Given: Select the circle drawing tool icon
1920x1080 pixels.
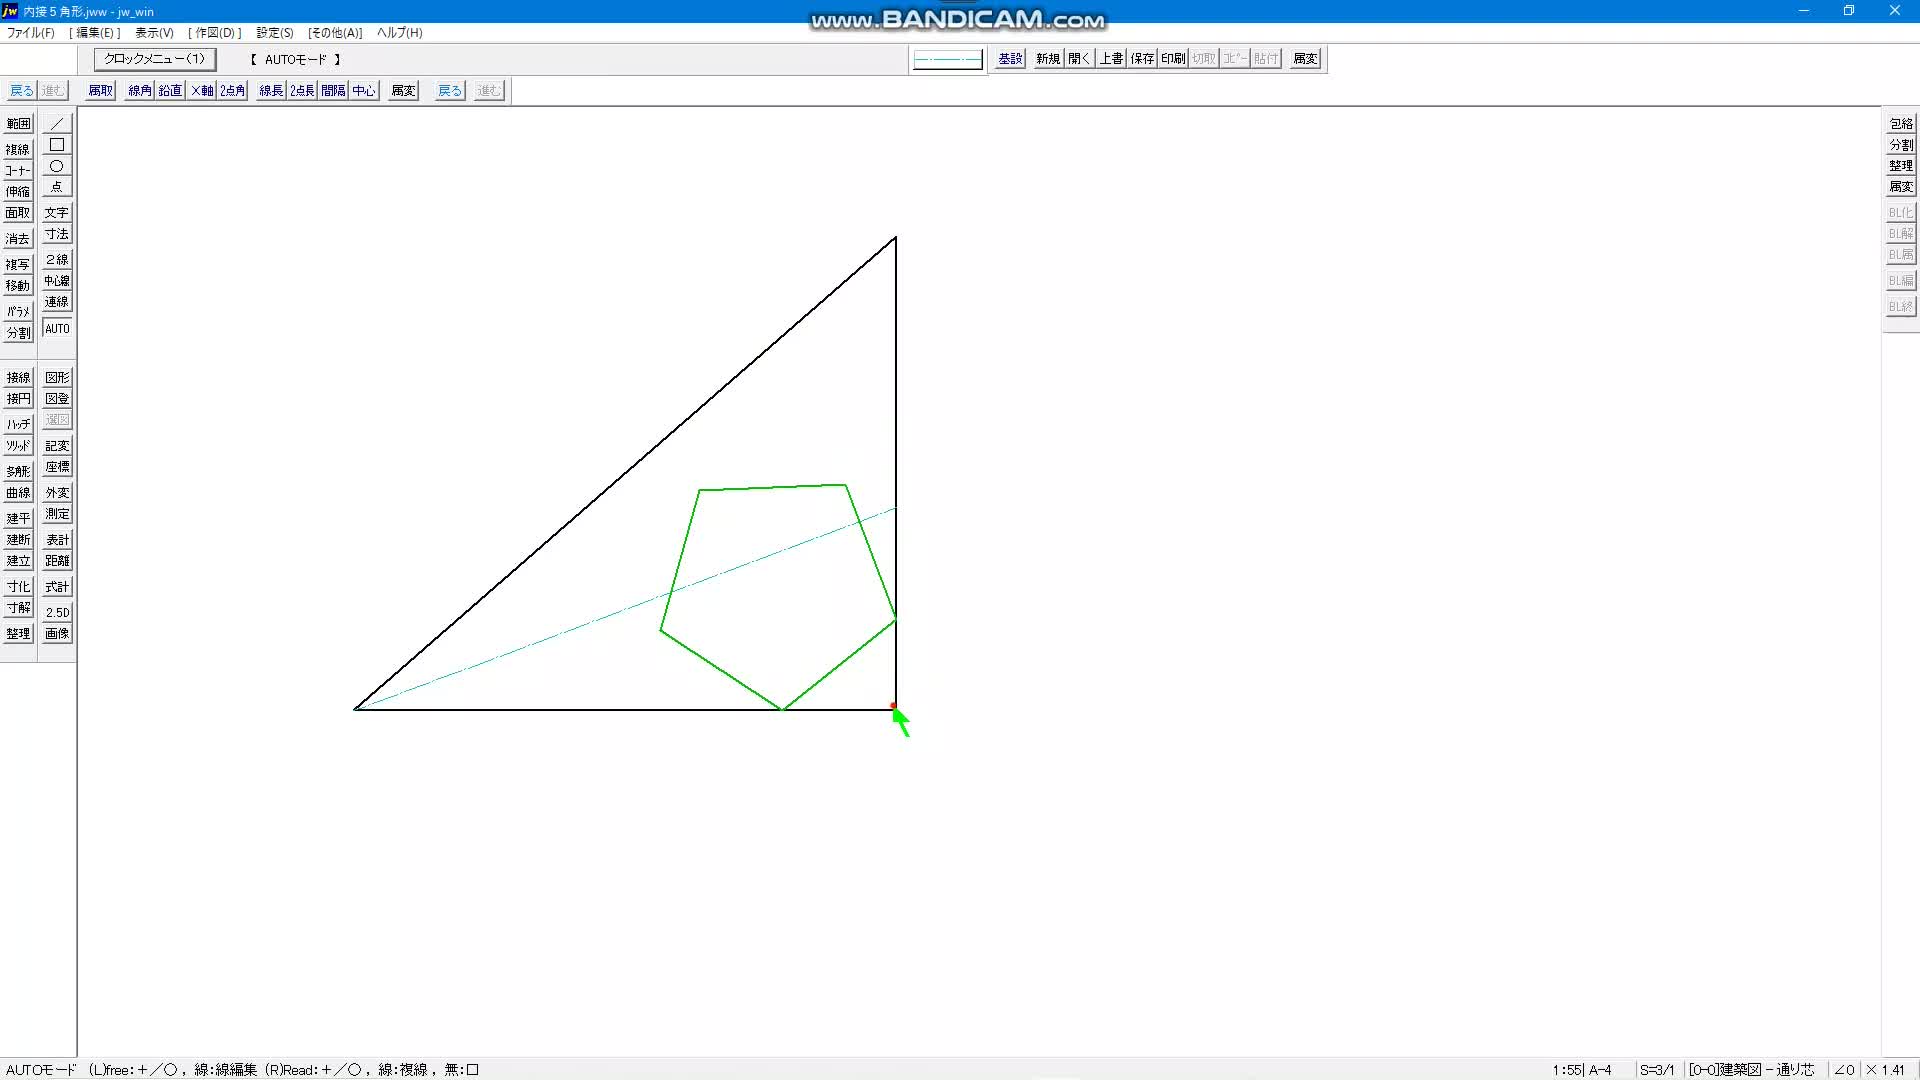Looking at the screenshot, I should (x=57, y=166).
